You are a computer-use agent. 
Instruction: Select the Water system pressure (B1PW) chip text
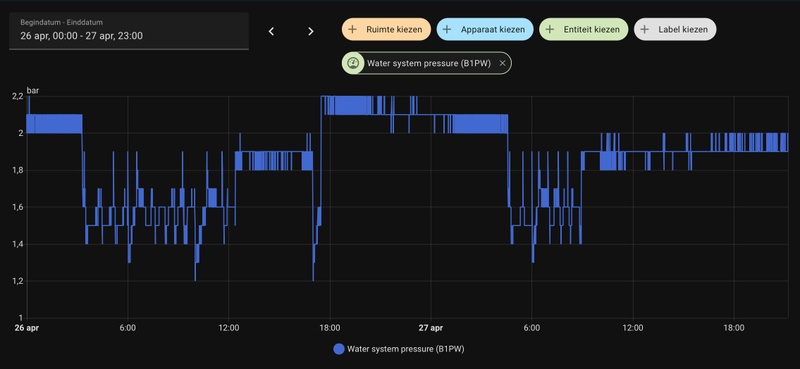point(429,63)
